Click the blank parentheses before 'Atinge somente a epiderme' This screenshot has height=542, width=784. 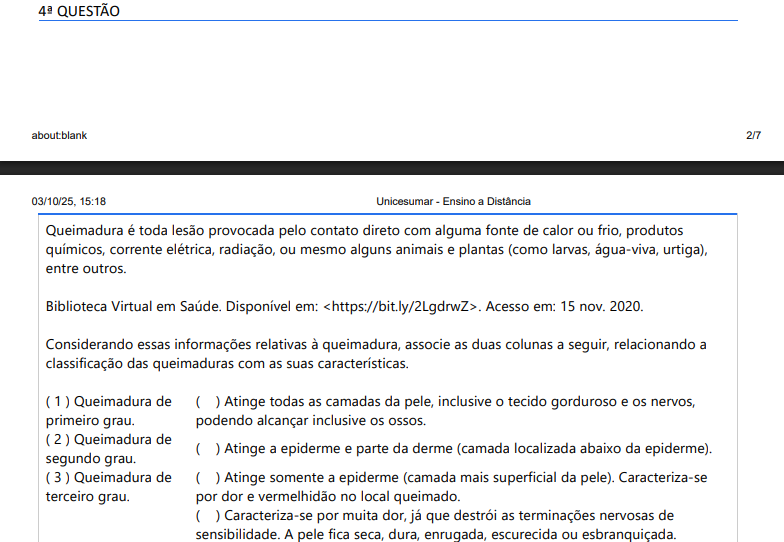(x=208, y=478)
